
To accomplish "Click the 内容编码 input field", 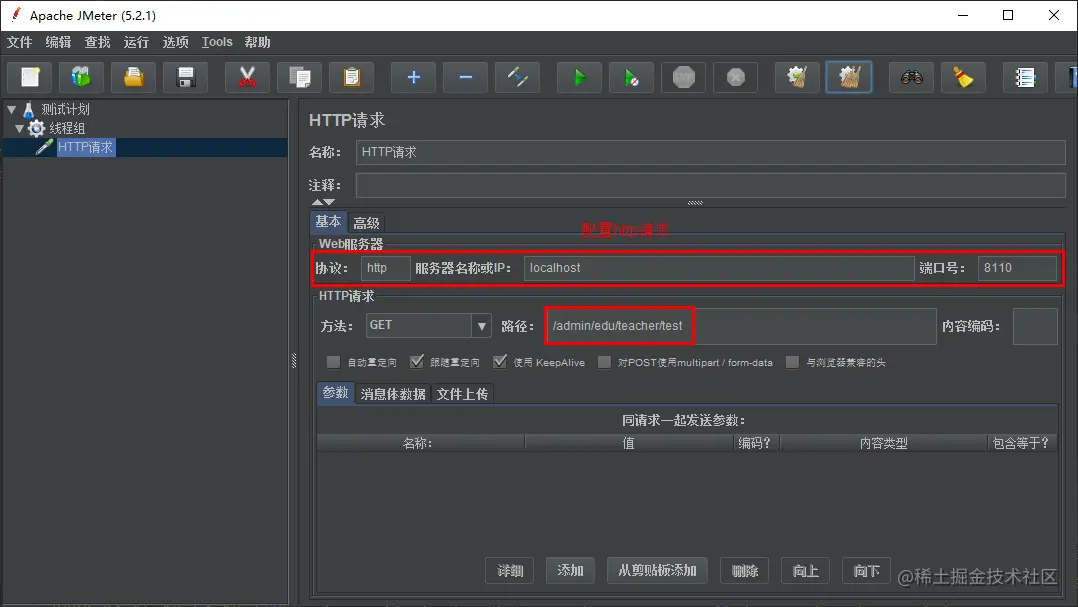I will 1035,326.
